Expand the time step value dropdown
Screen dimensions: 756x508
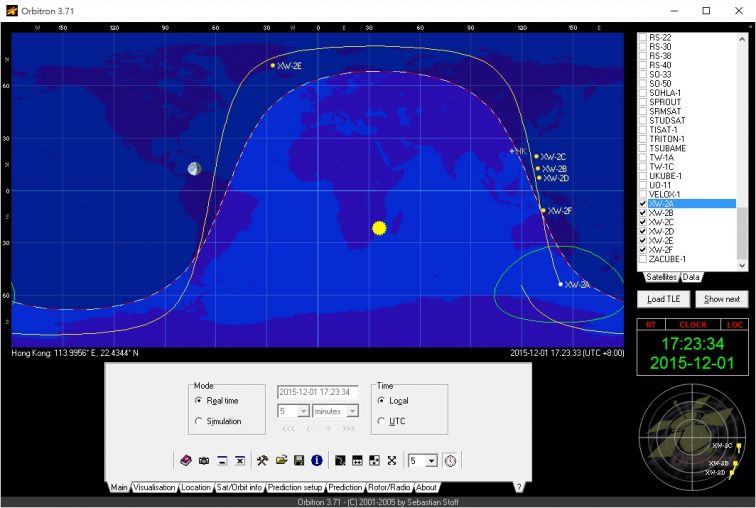click(x=303, y=411)
